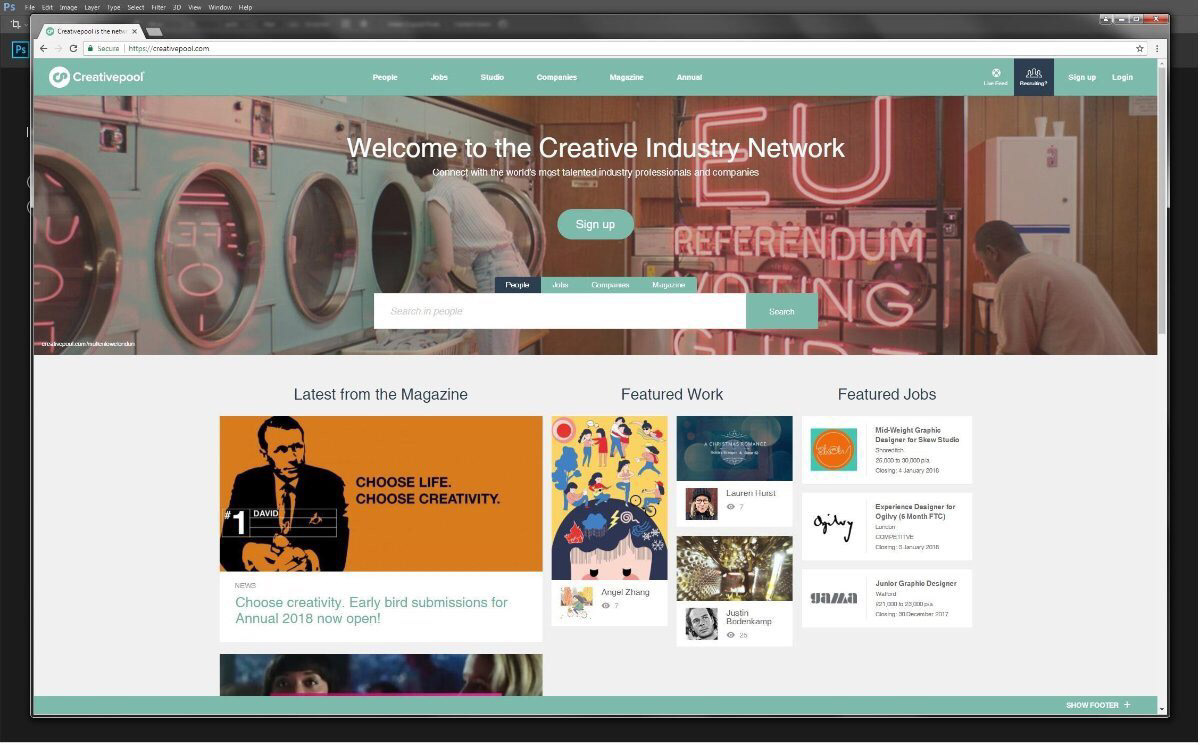
Task: Open the People nav item
Action: pos(385,77)
